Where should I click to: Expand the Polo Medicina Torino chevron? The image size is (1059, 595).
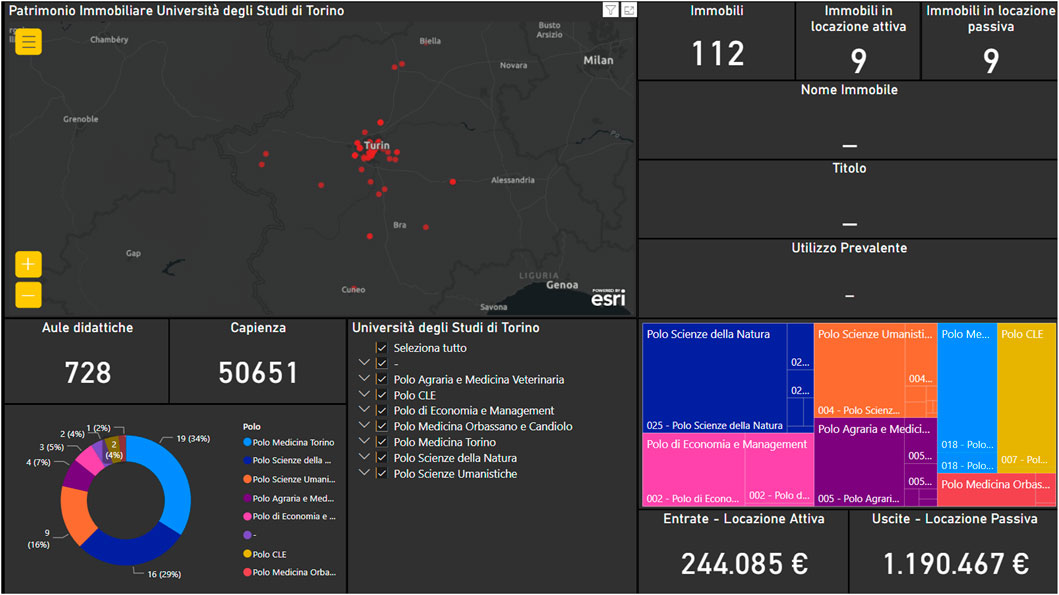coord(364,441)
